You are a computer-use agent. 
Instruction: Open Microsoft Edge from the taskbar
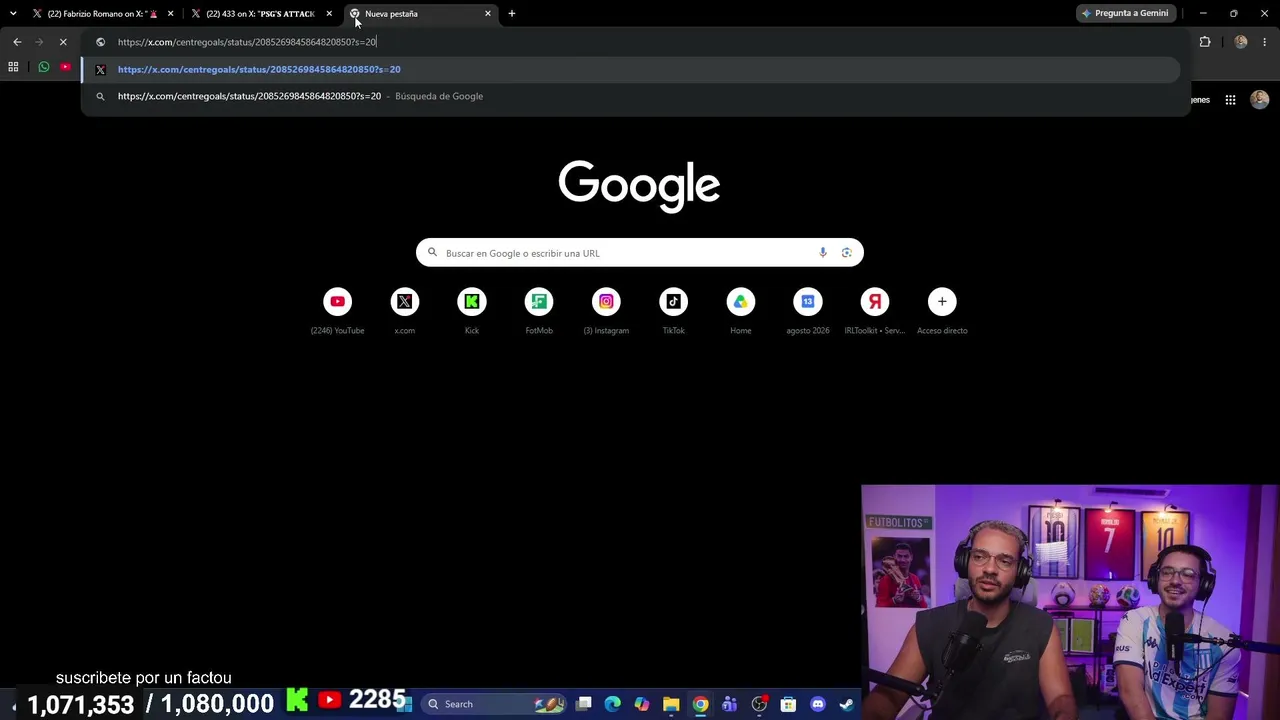point(613,704)
